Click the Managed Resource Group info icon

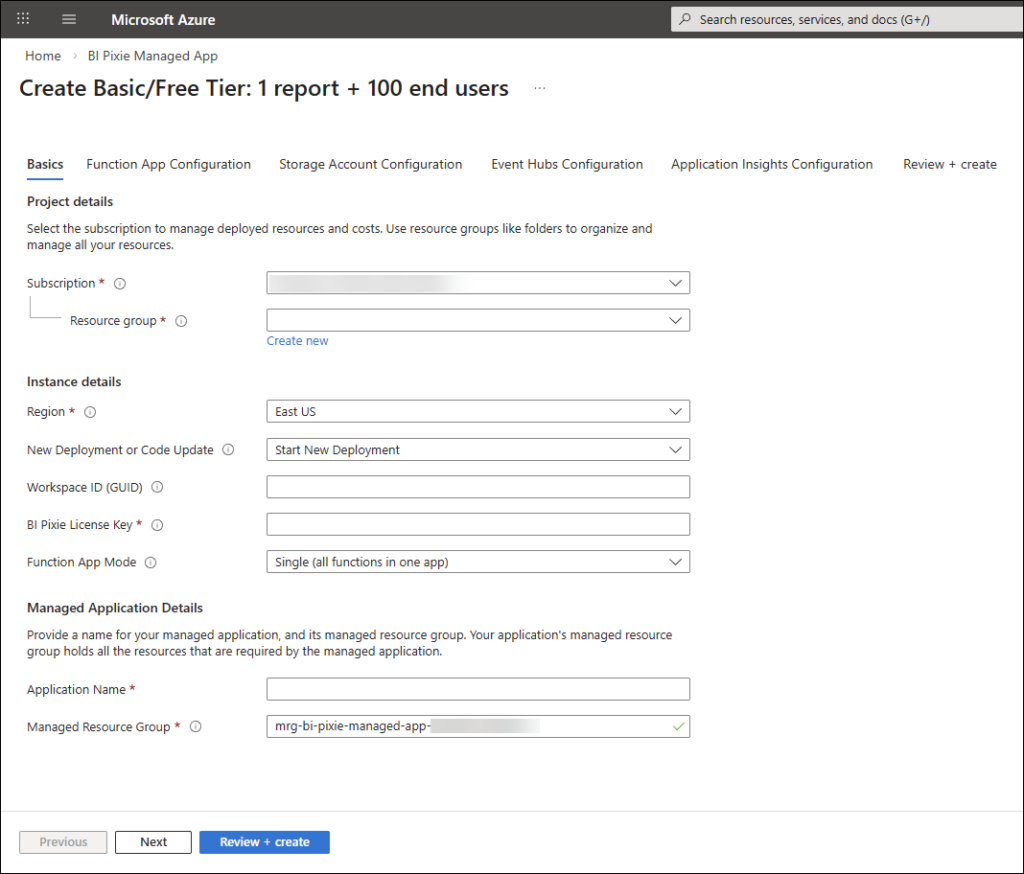196,727
